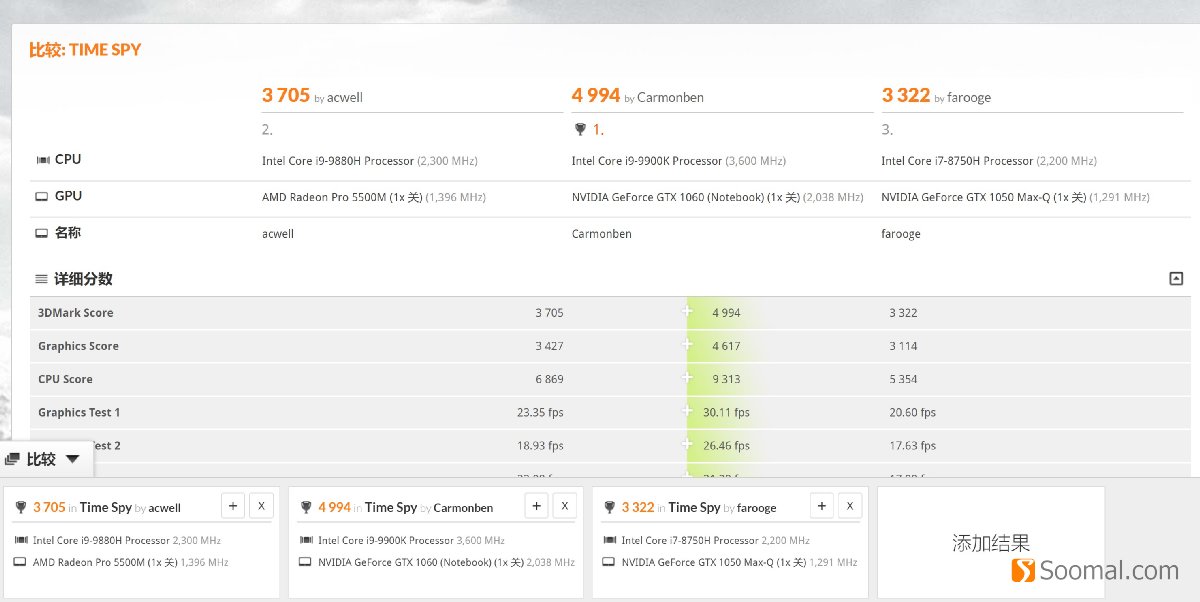This screenshot has height=602, width=1200.
Task: Collapse the 详细分数 section
Action: point(1176,279)
